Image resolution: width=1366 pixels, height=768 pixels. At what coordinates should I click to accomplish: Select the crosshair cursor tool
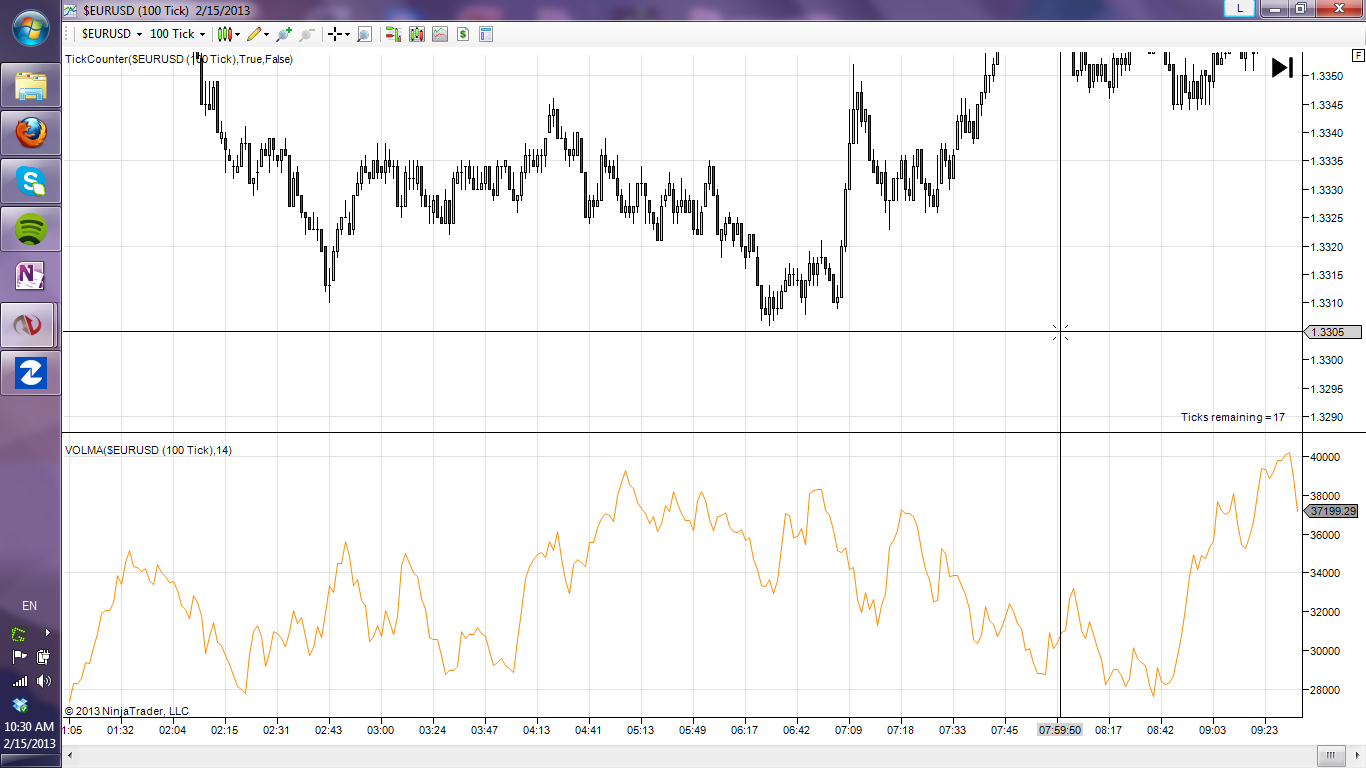click(x=335, y=34)
